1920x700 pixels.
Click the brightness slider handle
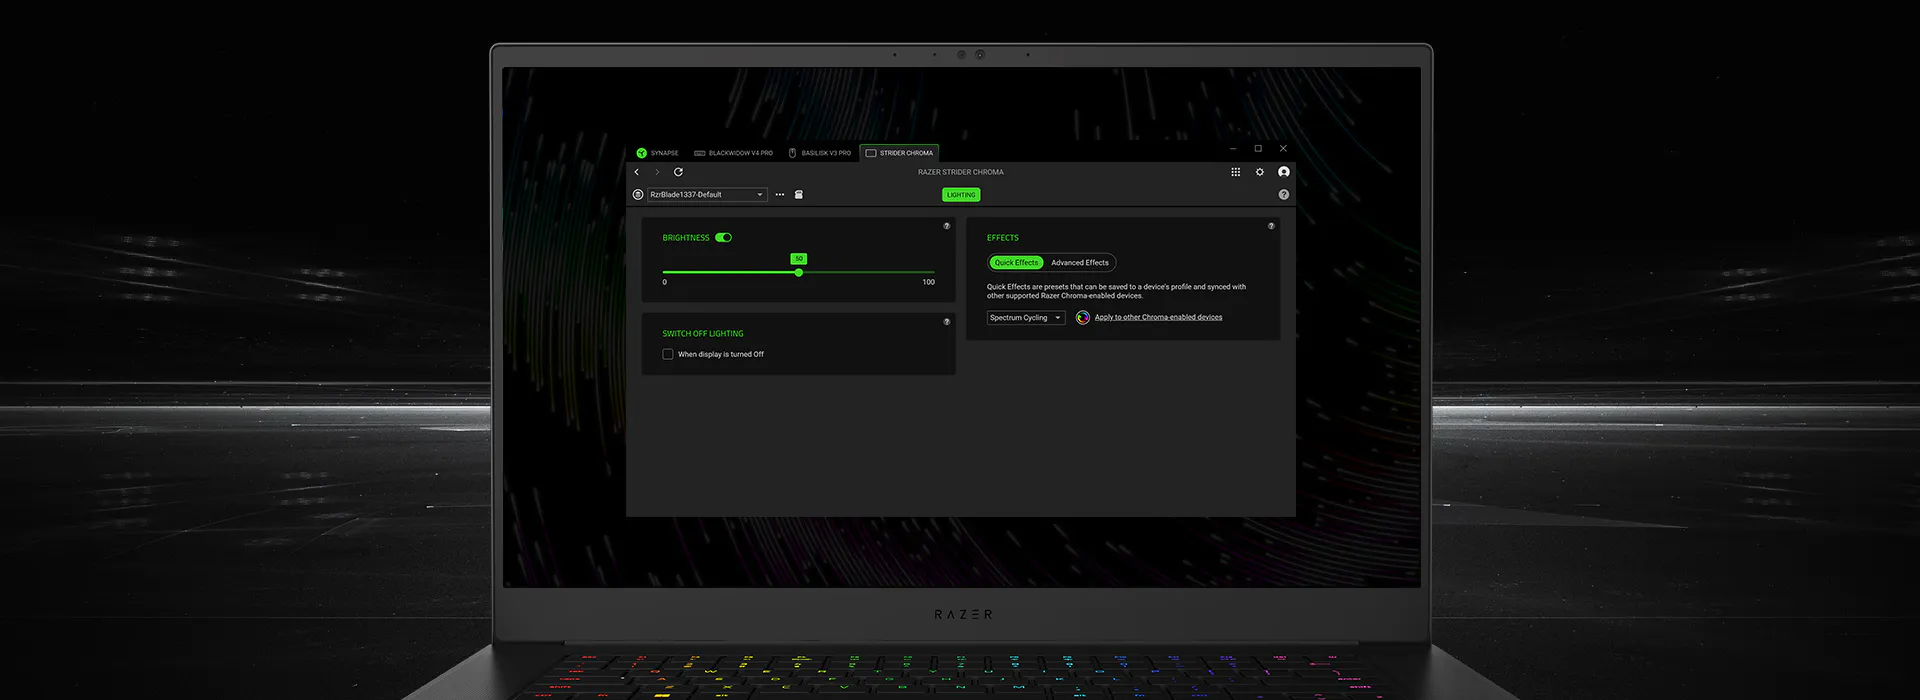(798, 272)
